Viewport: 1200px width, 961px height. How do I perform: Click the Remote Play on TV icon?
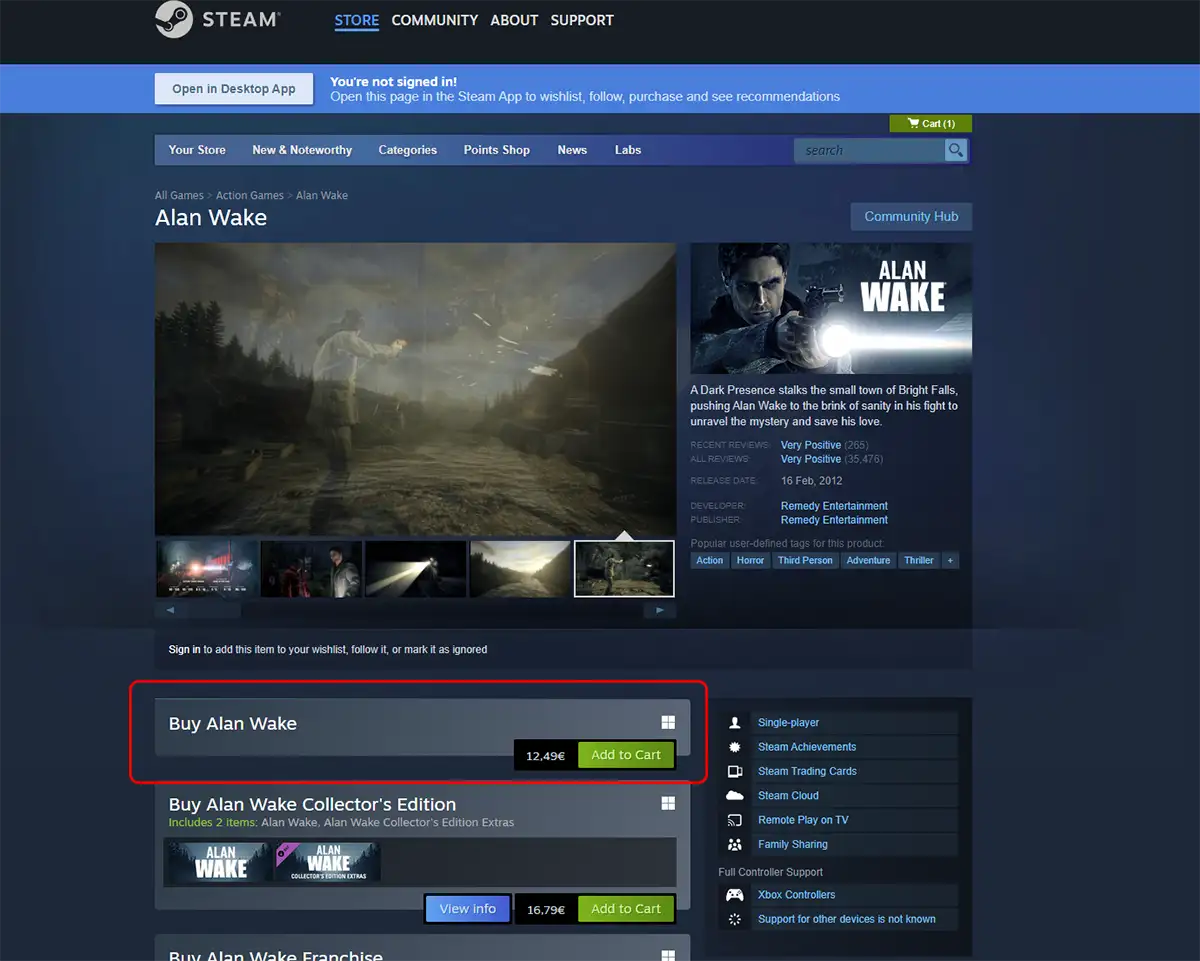point(735,819)
